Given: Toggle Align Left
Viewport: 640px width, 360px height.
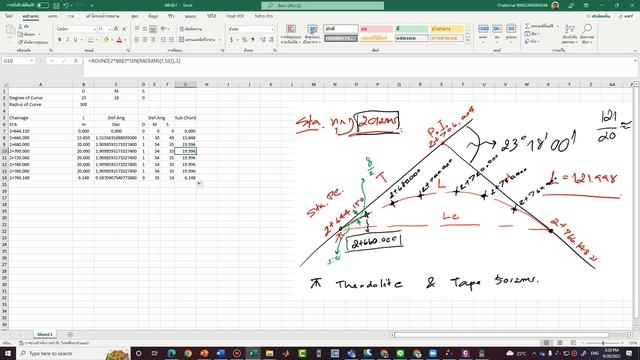Looking at the screenshot, I should pyautogui.click(x=137, y=40).
